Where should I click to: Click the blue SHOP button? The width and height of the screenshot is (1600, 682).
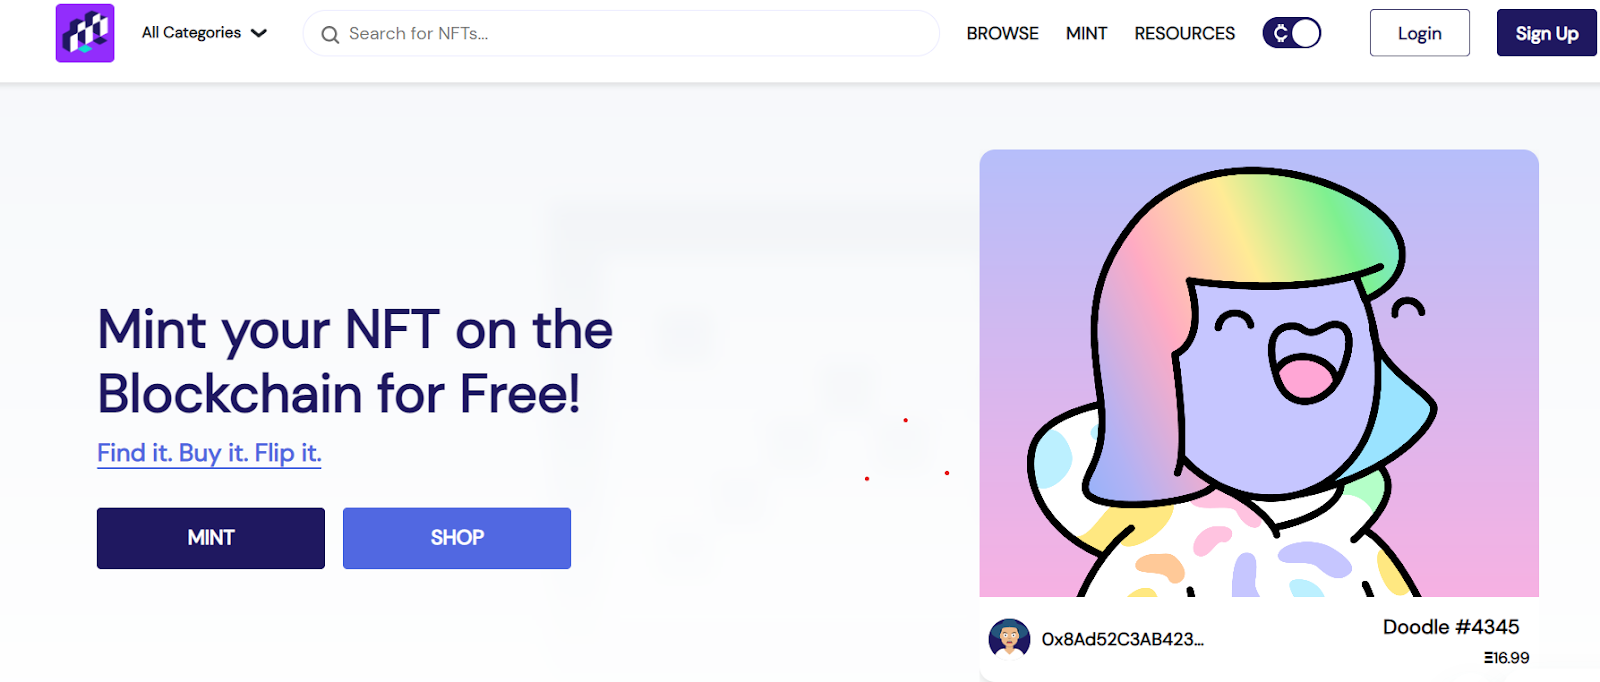pos(457,538)
